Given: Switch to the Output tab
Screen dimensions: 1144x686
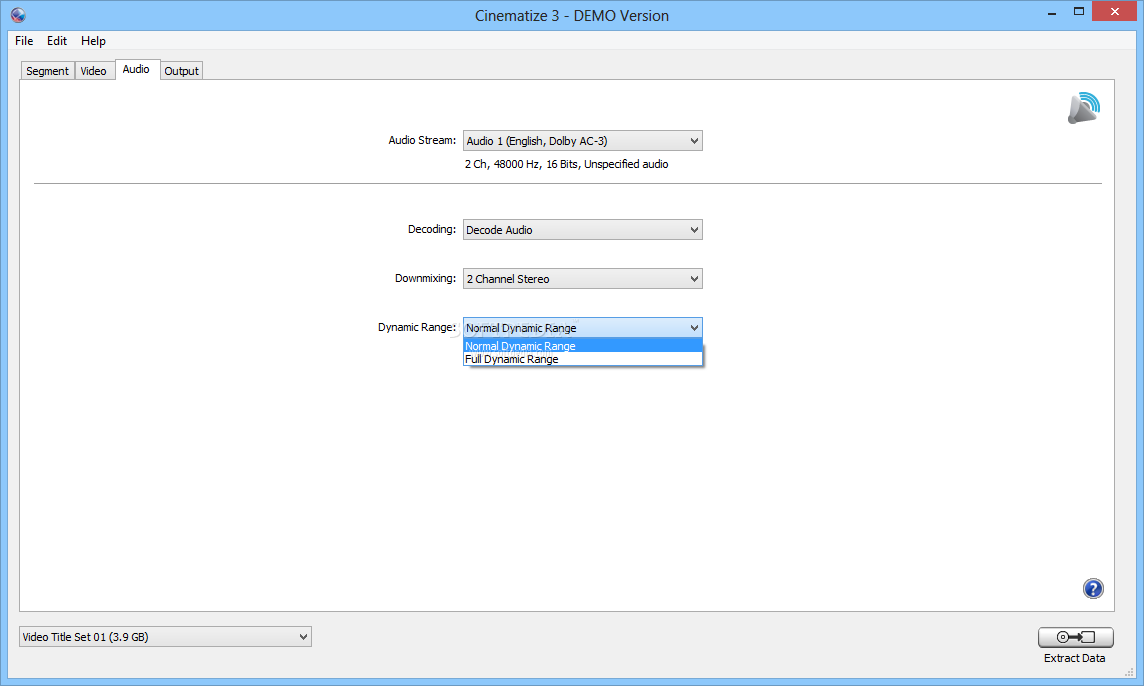Looking at the screenshot, I should [x=181, y=71].
